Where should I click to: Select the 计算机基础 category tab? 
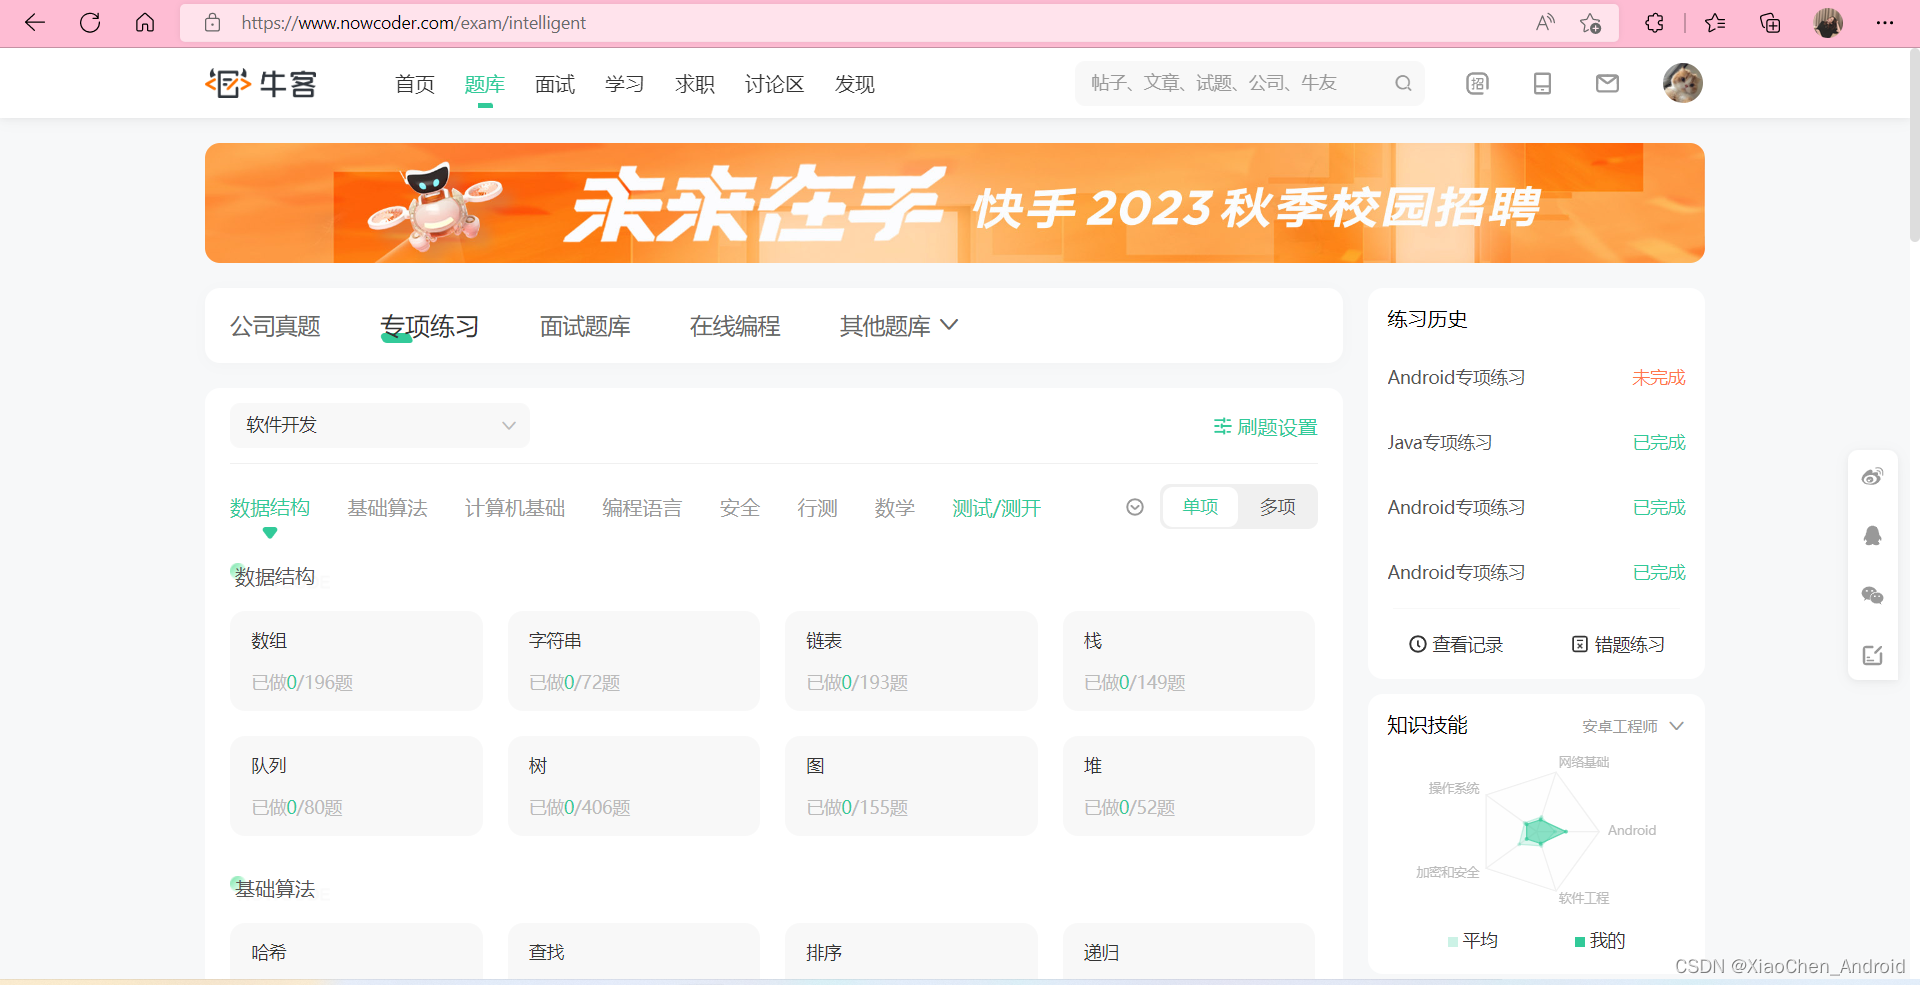click(515, 508)
